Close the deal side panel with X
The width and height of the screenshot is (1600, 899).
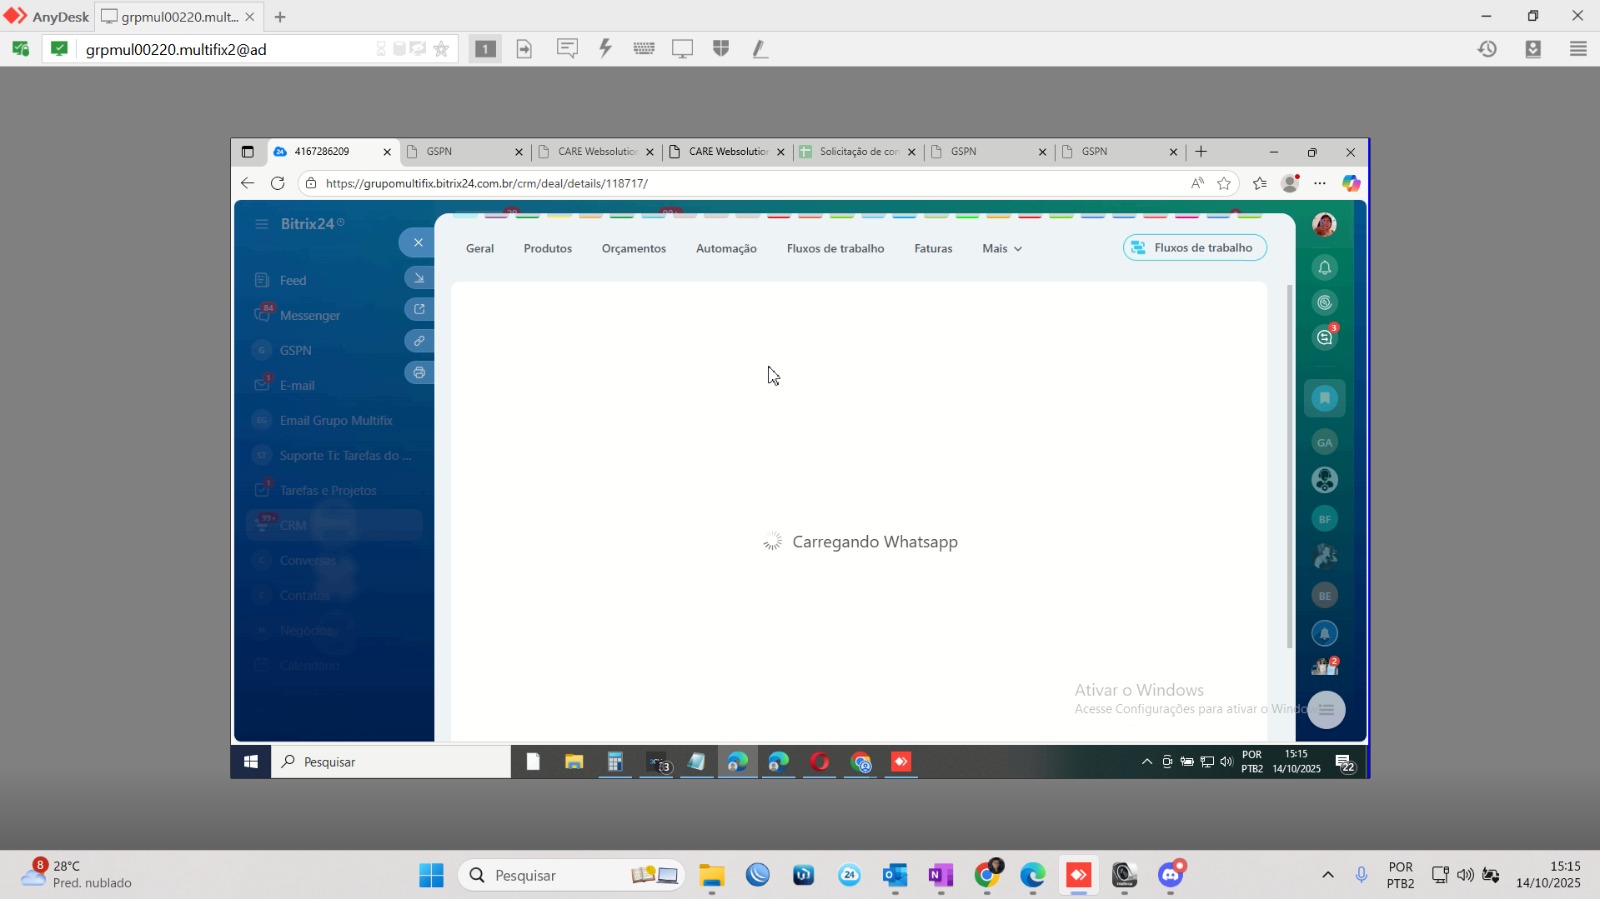418,242
